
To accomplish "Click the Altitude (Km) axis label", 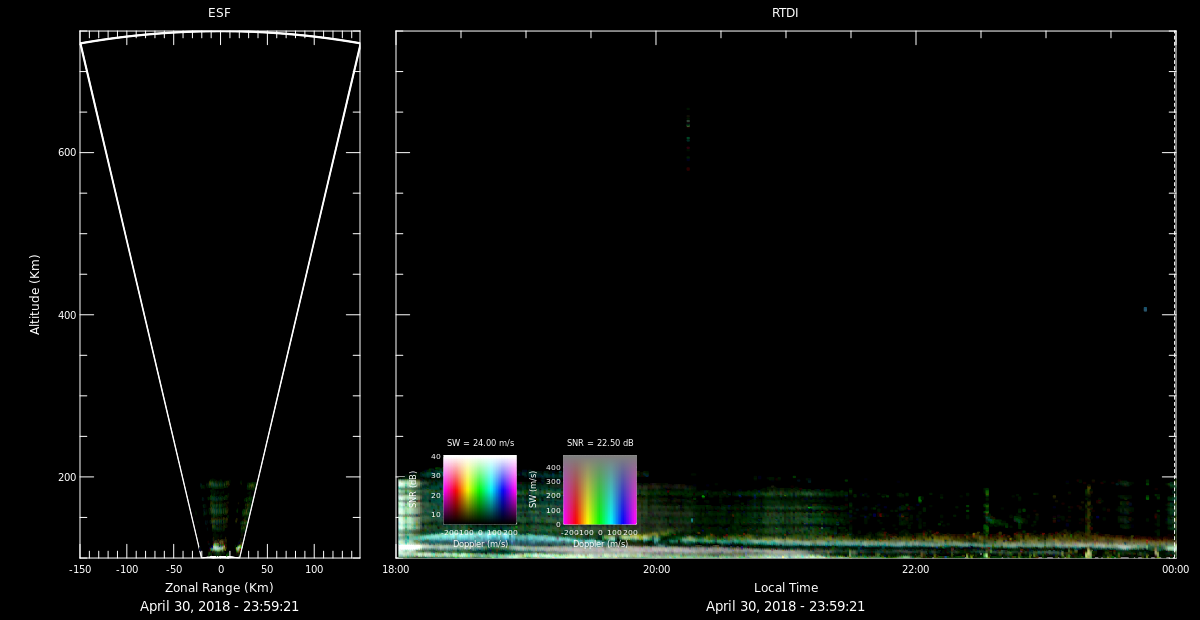I will 36,294.
